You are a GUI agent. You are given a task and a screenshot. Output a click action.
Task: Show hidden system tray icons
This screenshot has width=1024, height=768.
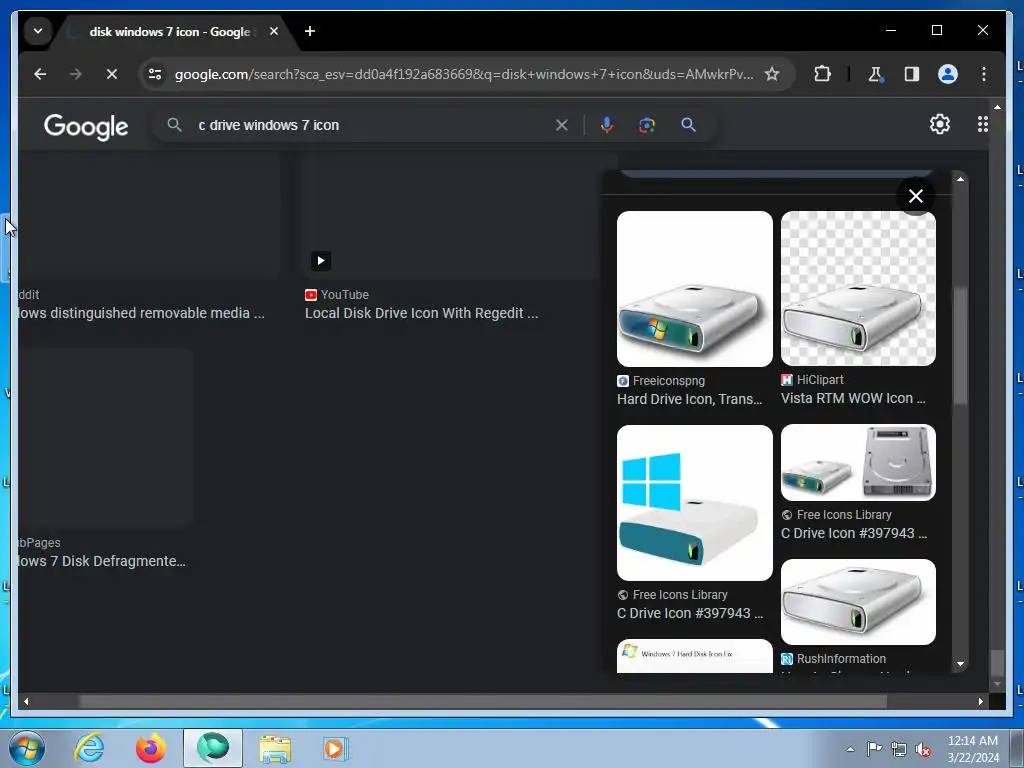(x=850, y=749)
